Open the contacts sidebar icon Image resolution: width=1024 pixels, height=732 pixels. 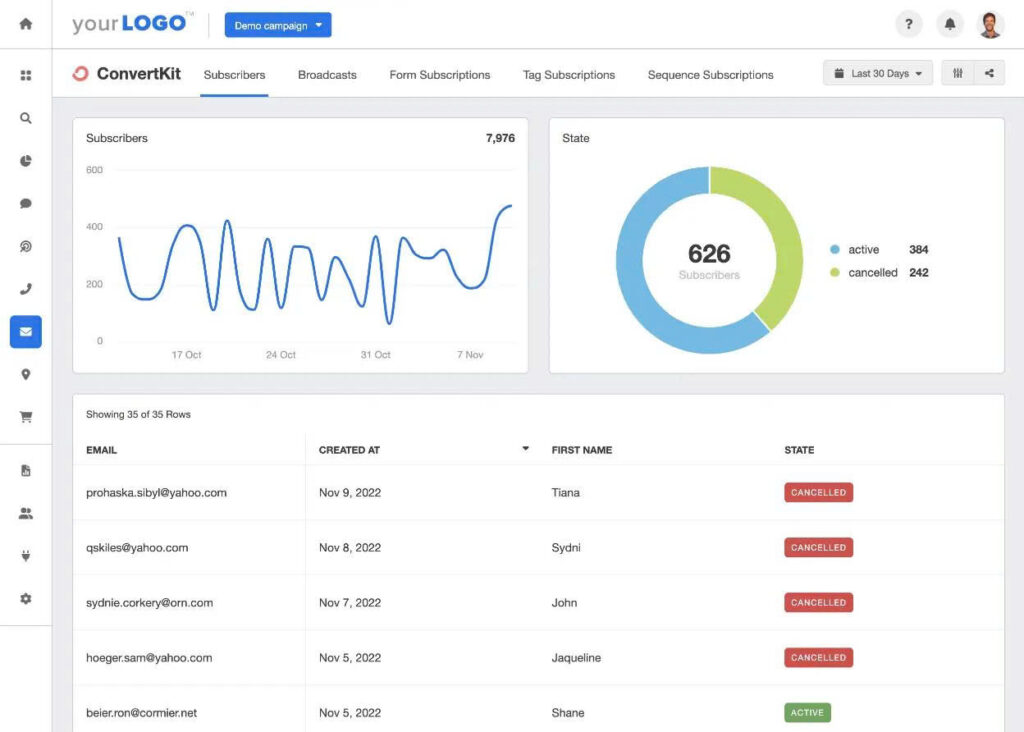25,513
